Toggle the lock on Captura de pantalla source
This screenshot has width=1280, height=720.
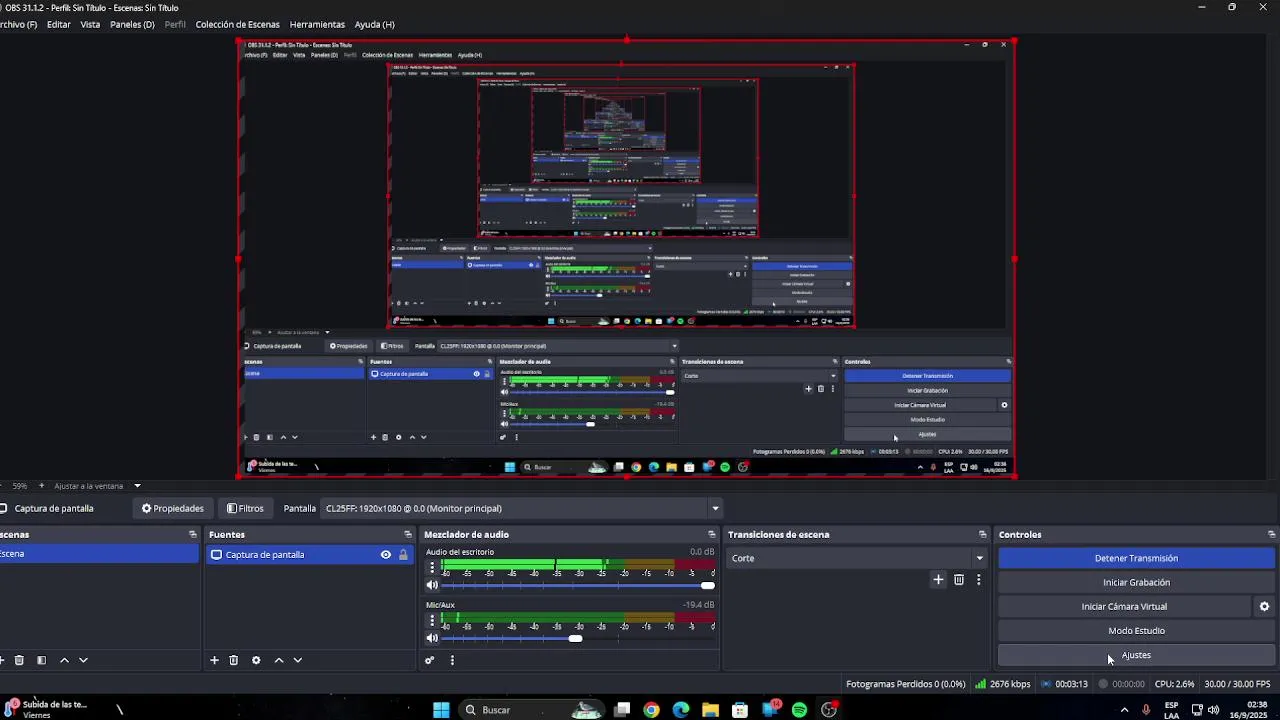pos(403,555)
